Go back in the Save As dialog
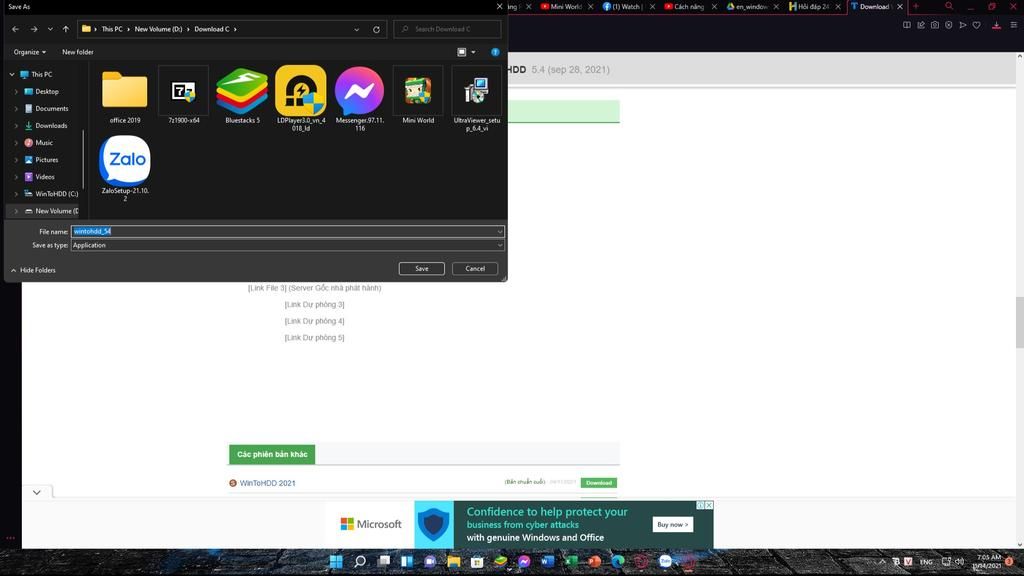Screen dimensions: 1024x576 16,29
